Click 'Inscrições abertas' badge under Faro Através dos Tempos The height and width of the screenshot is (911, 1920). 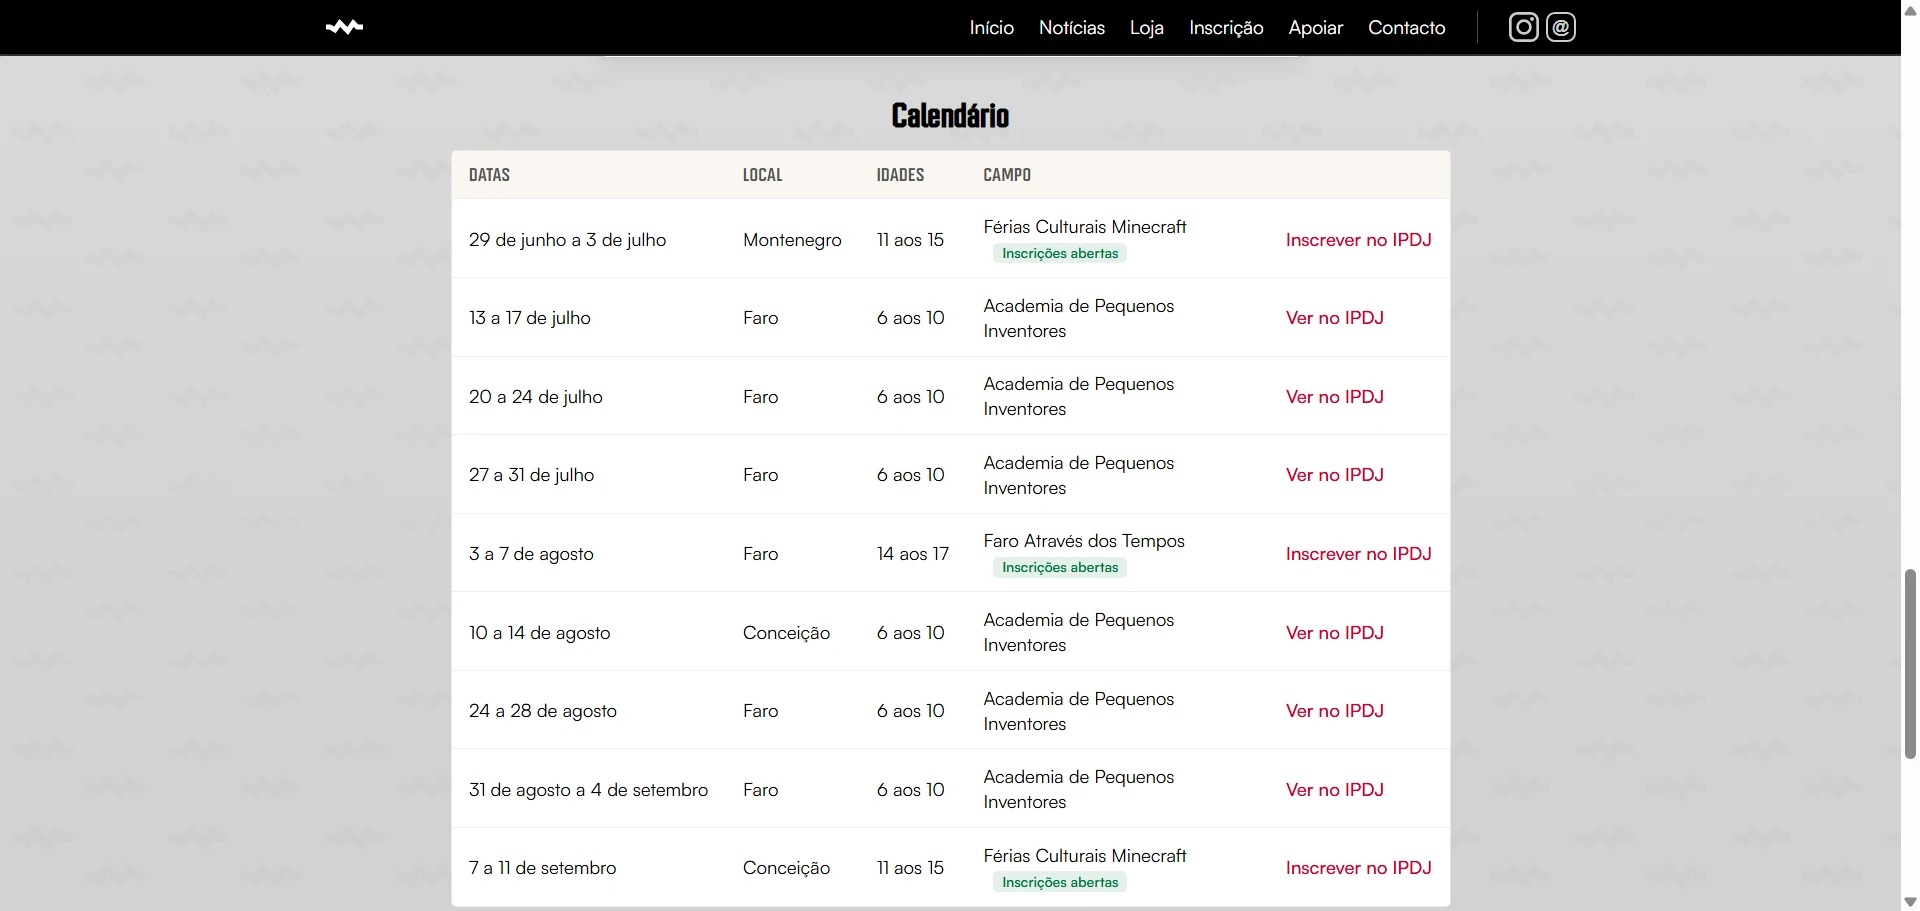(1060, 568)
